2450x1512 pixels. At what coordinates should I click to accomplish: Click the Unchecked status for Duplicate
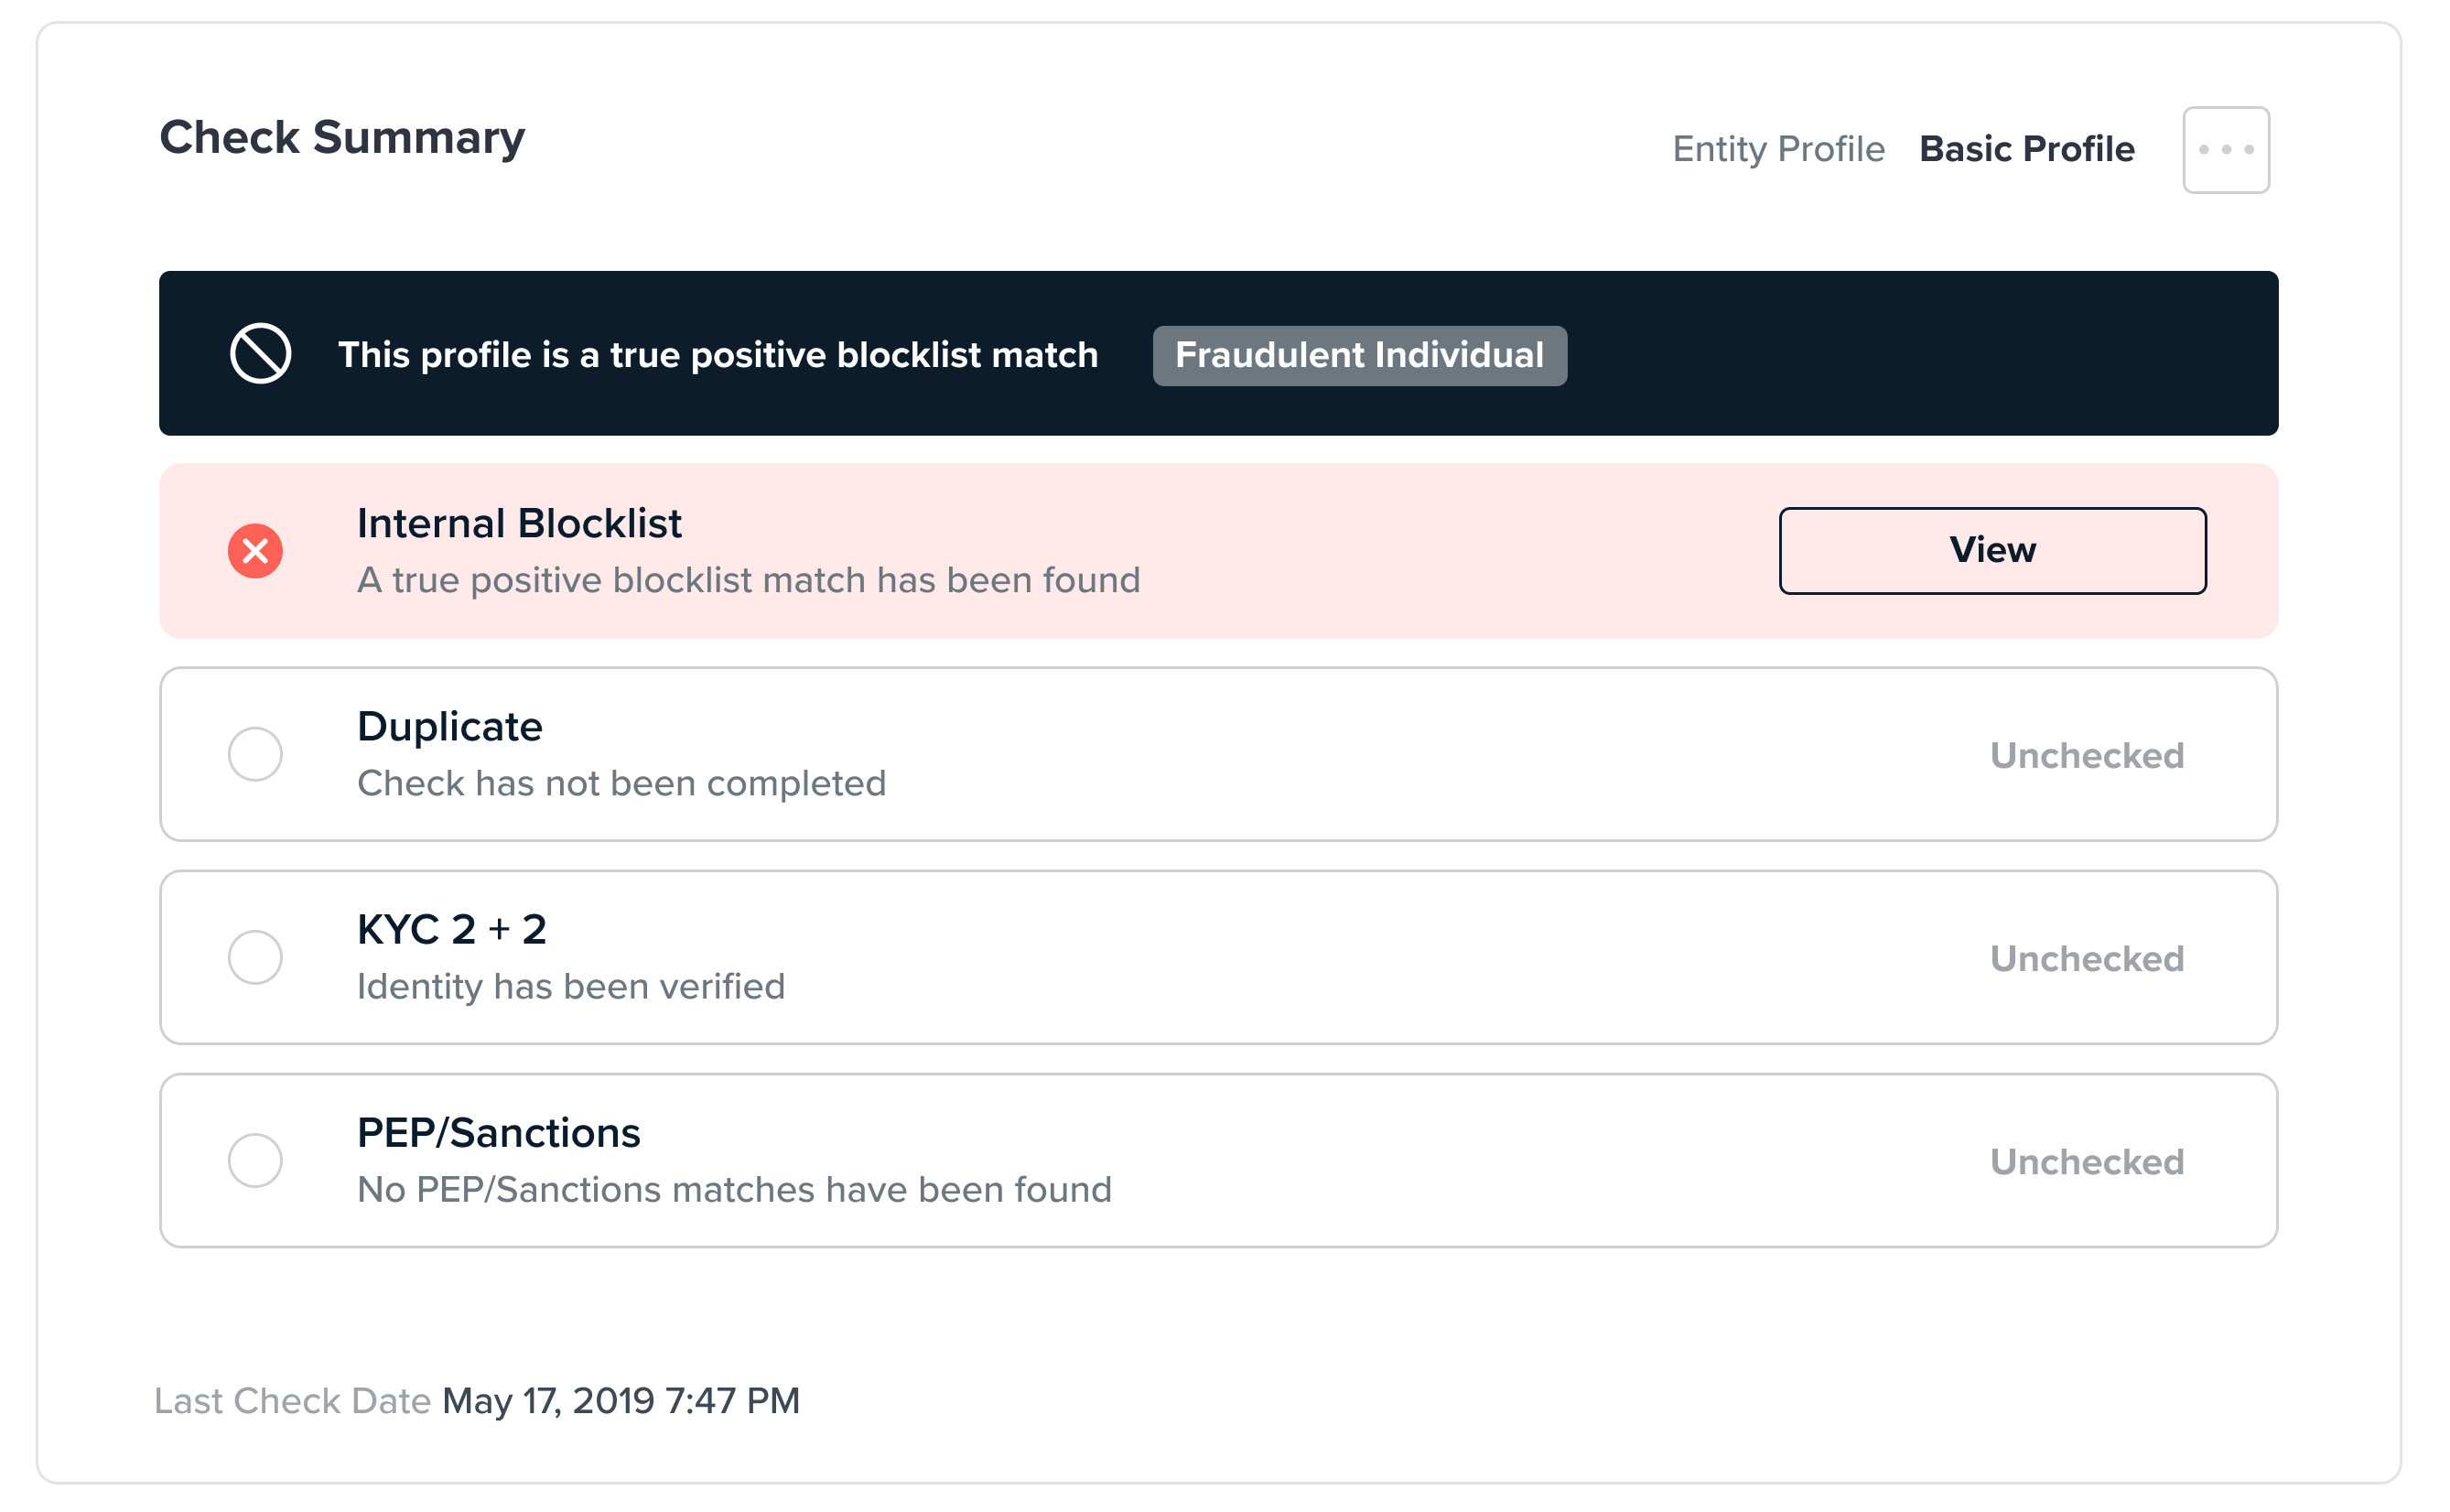(2086, 755)
